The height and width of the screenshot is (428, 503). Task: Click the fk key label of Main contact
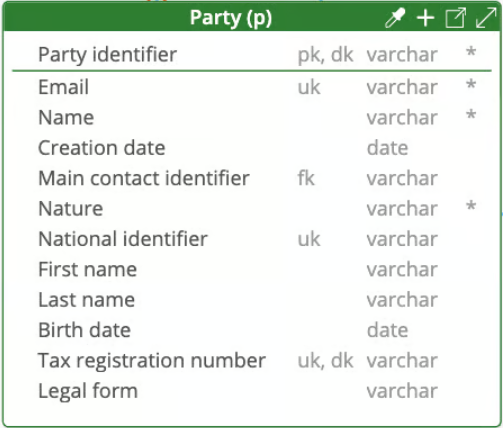tap(306, 178)
